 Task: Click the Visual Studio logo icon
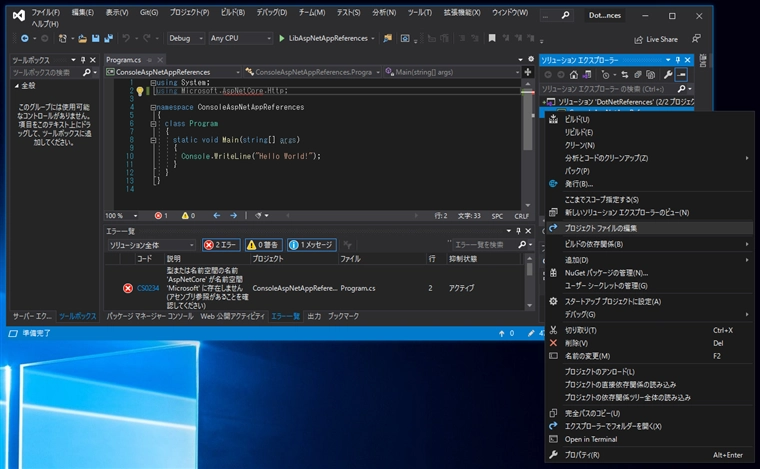click(19, 16)
